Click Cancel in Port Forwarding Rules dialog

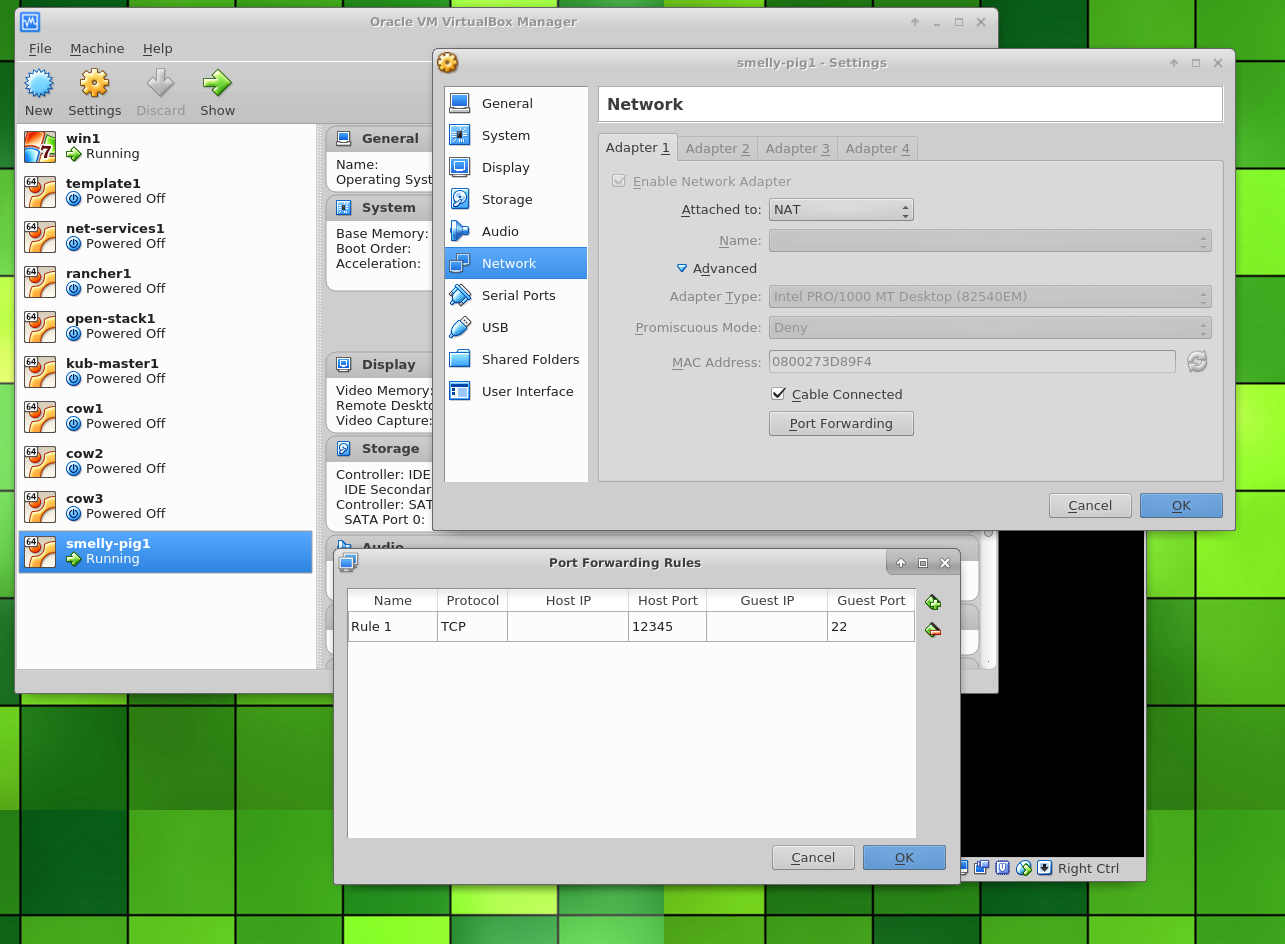coord(813,857)
